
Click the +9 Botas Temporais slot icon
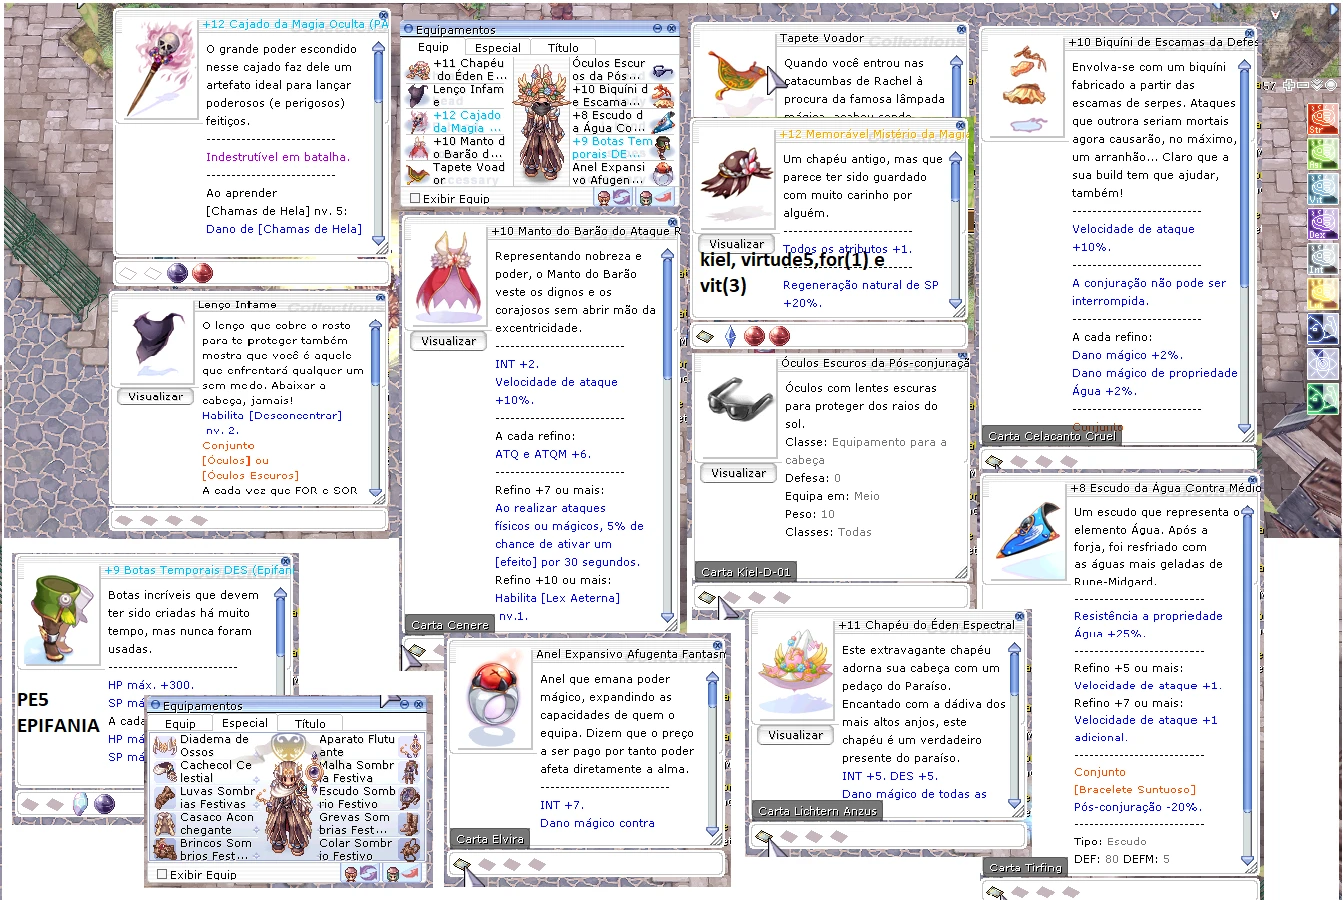[x=662, y=149]
